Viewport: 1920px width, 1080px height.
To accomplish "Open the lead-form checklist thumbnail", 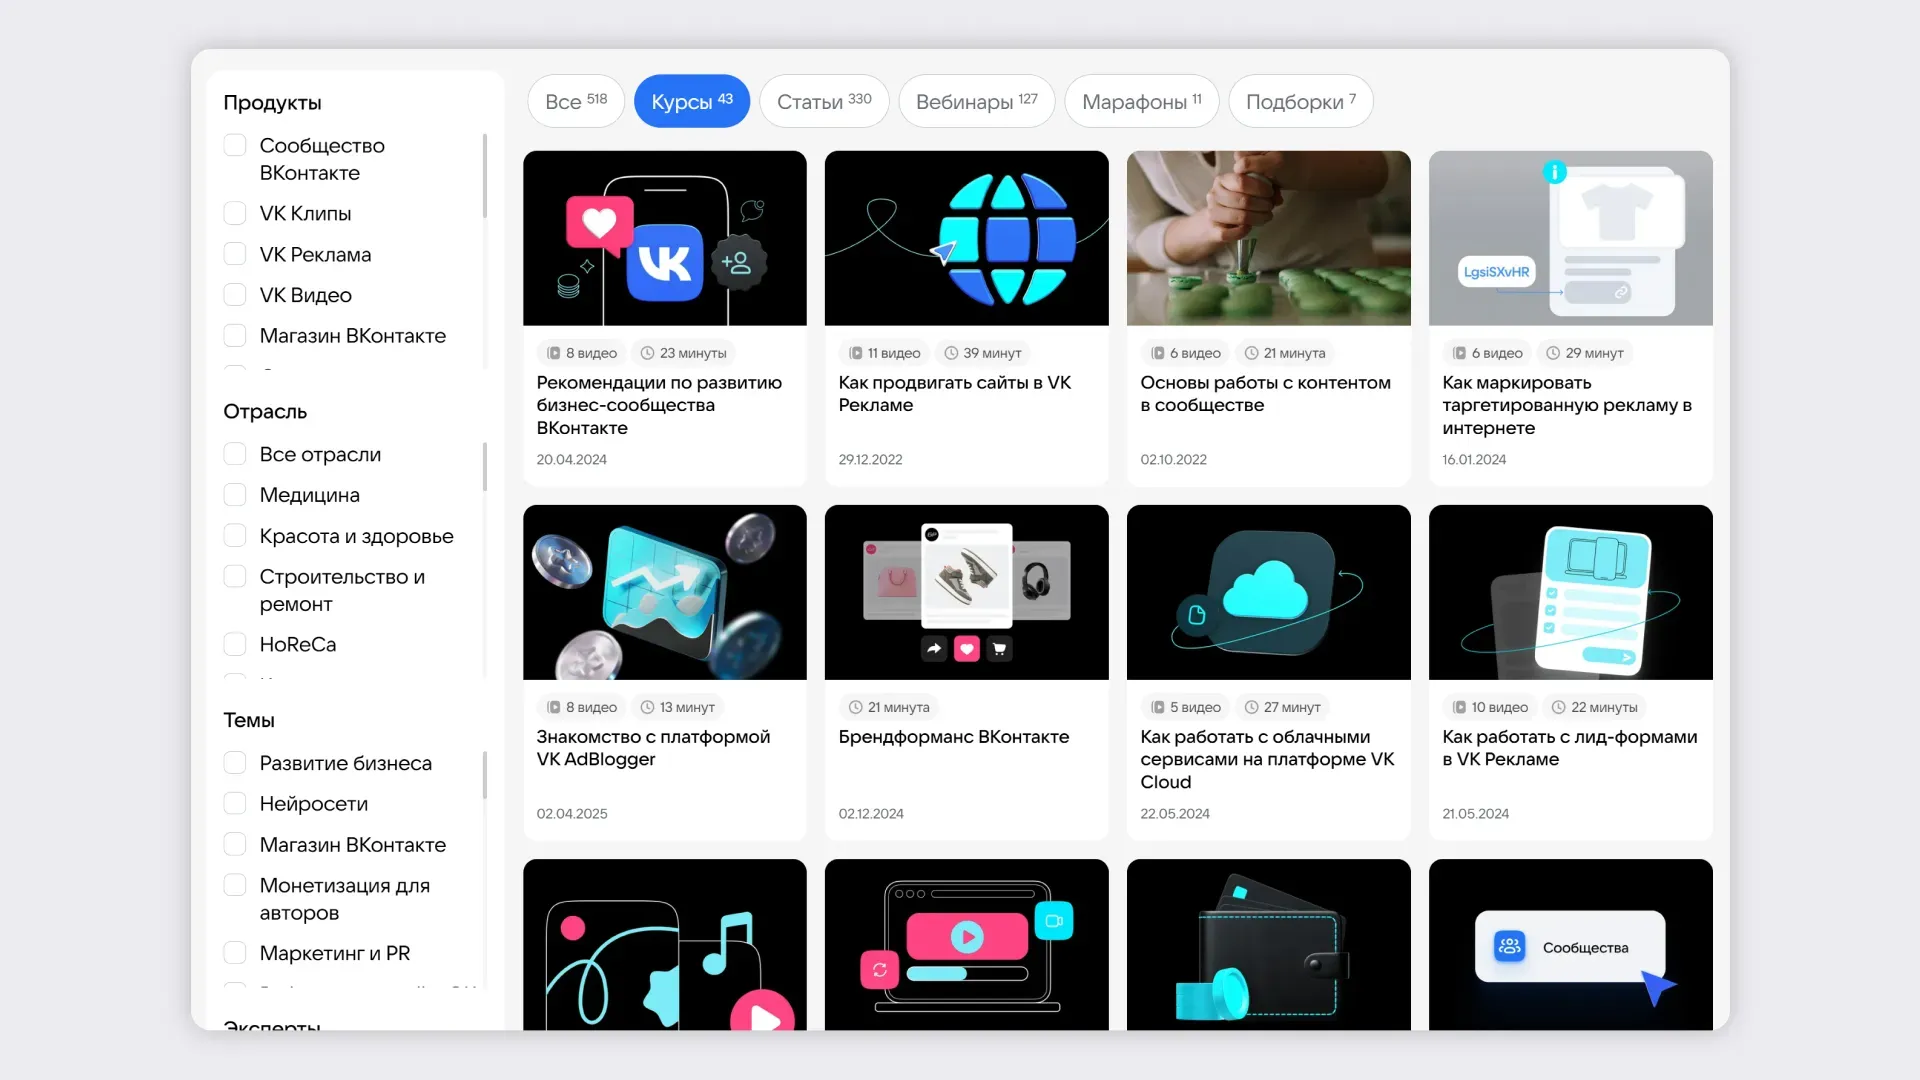I will pos(1571,592).
